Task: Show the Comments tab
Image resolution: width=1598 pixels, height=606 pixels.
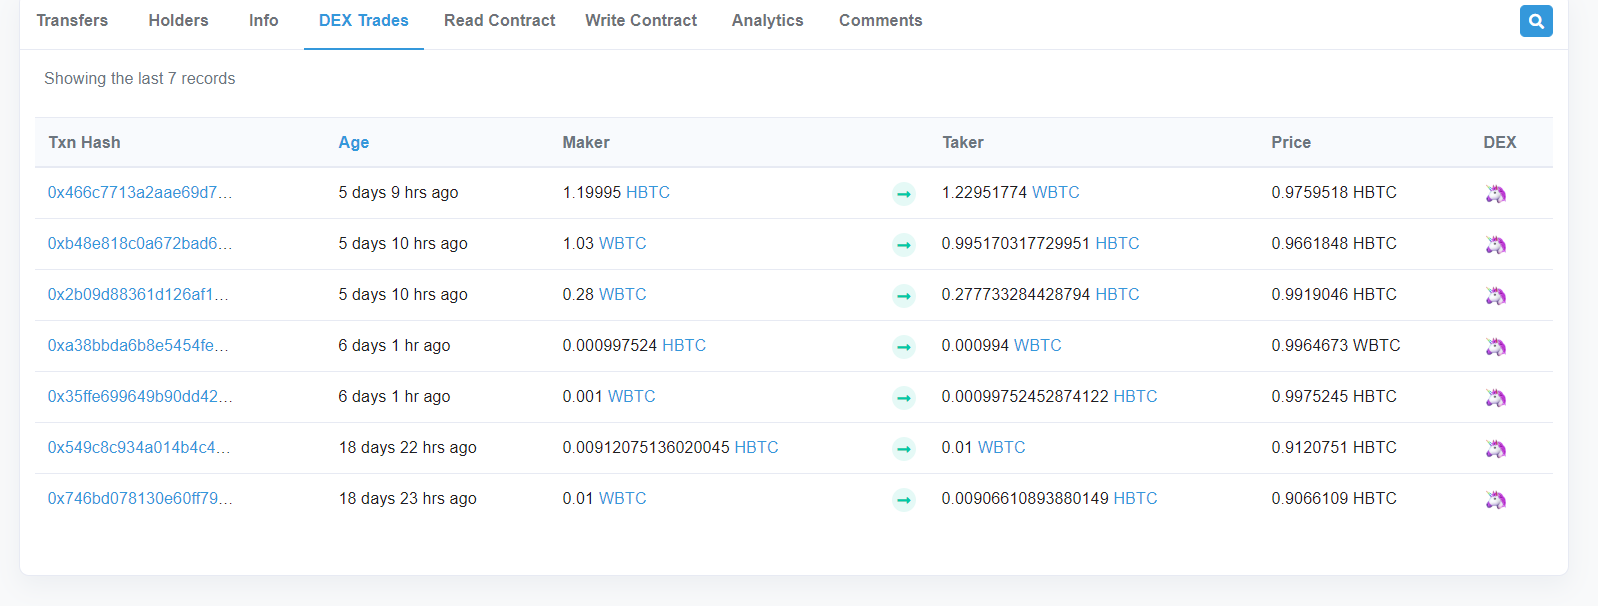Action: tap(880, 20)
